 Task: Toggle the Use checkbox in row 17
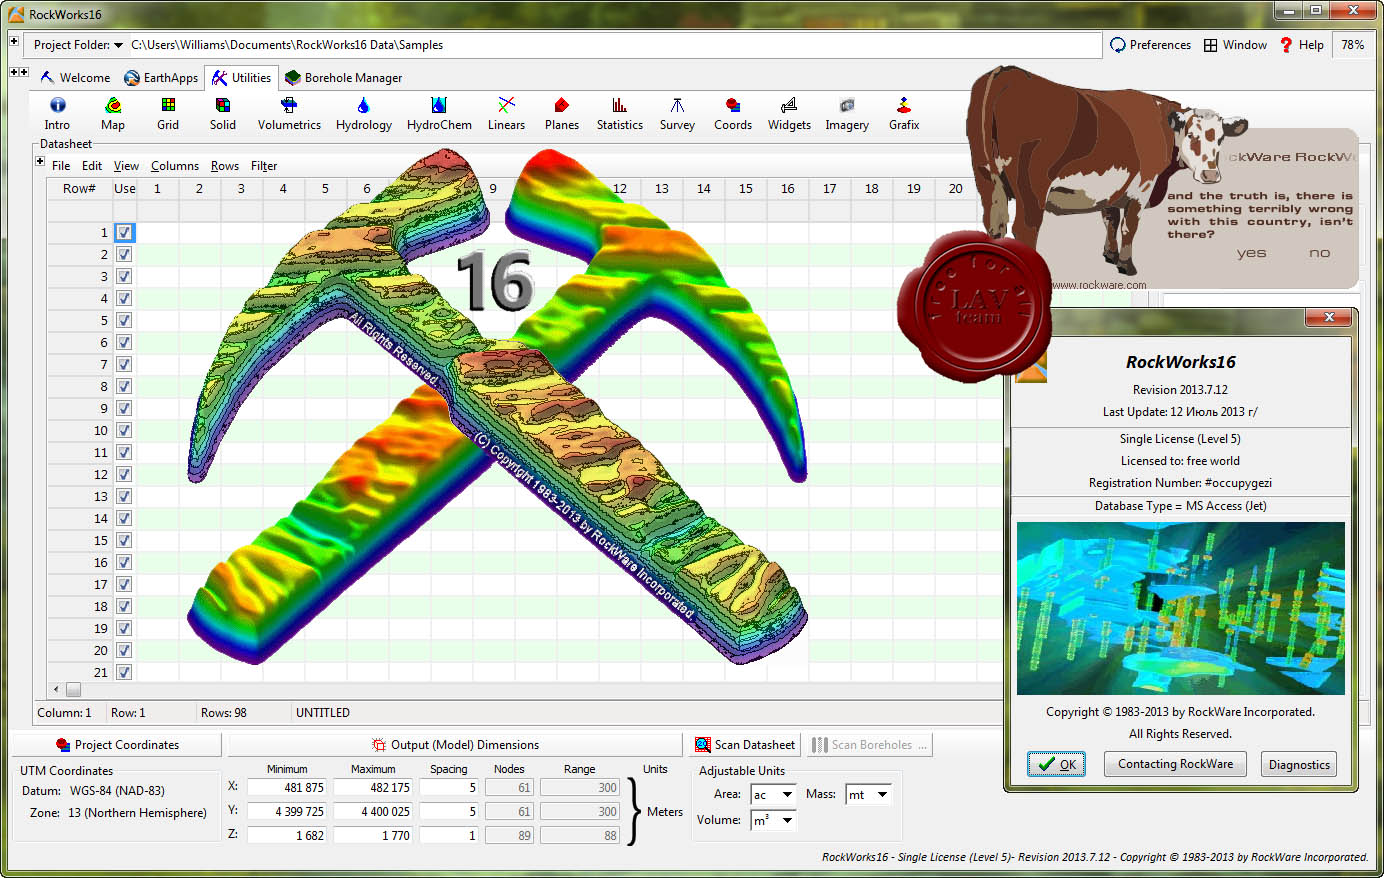coord(124,584)
